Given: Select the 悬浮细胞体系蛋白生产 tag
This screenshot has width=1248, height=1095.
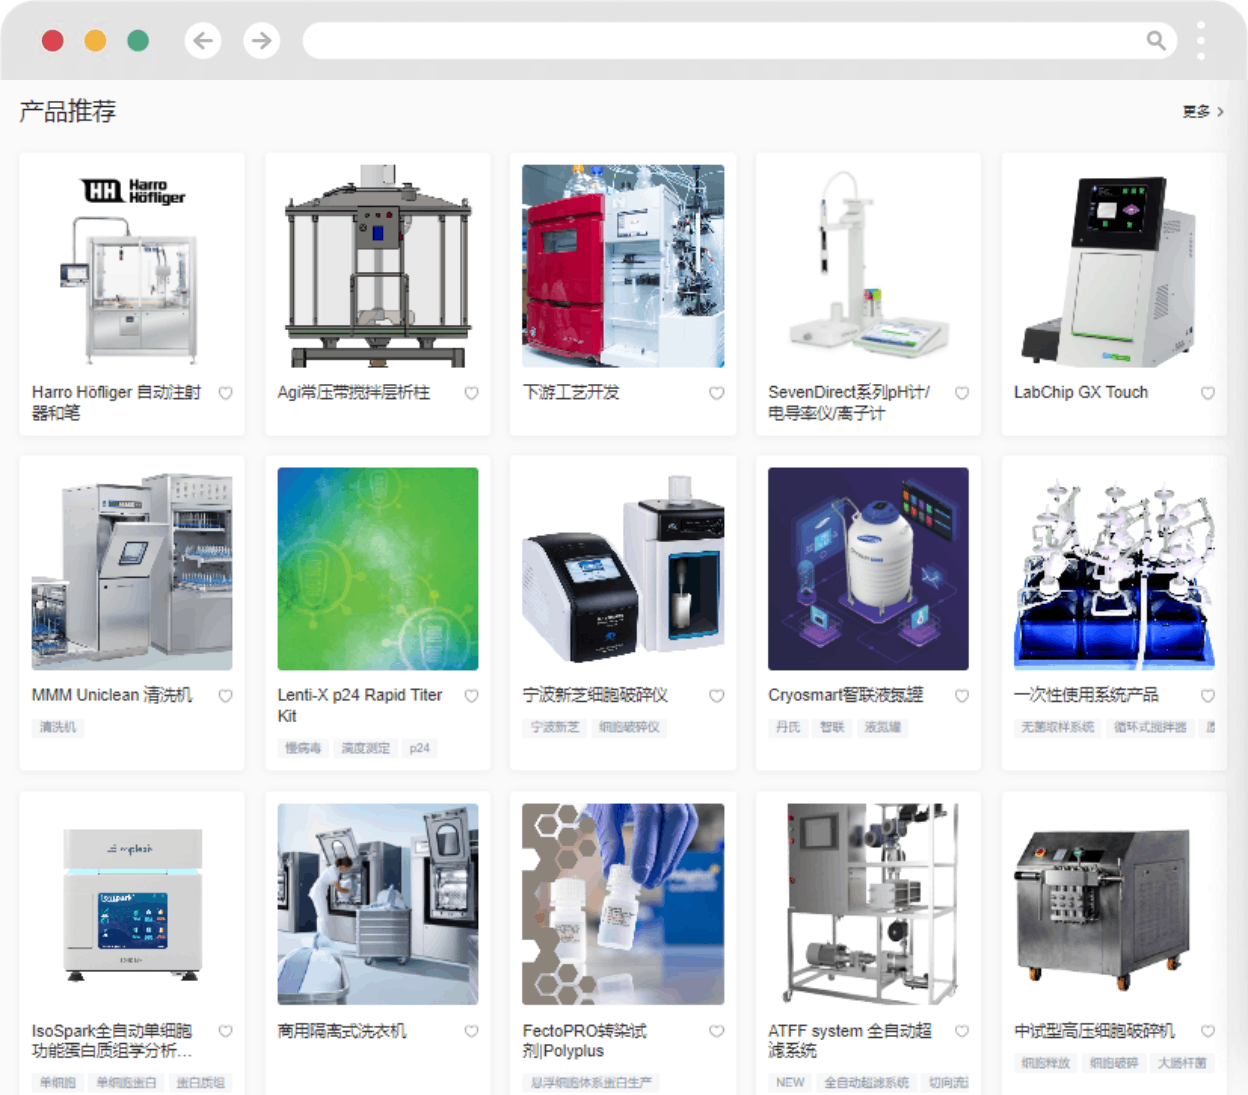Looking at the screenshot, I should pyautogui.click(x=591, y=1083).
